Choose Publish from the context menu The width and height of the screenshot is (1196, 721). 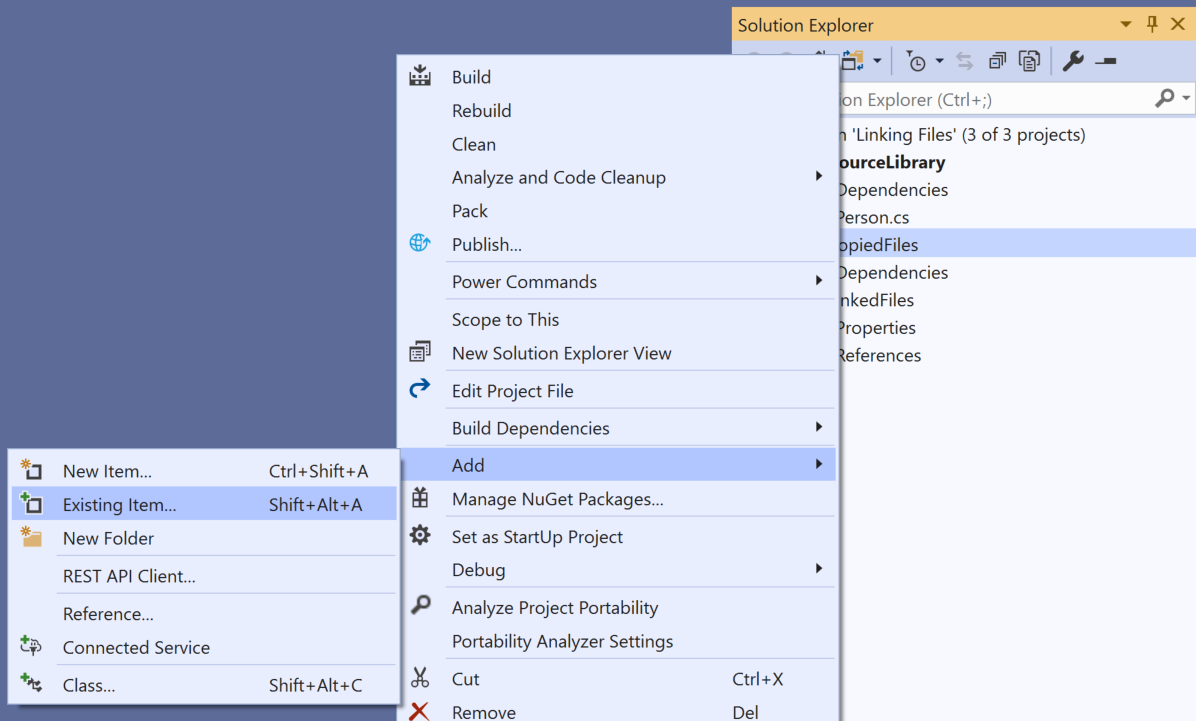(486, 244)
